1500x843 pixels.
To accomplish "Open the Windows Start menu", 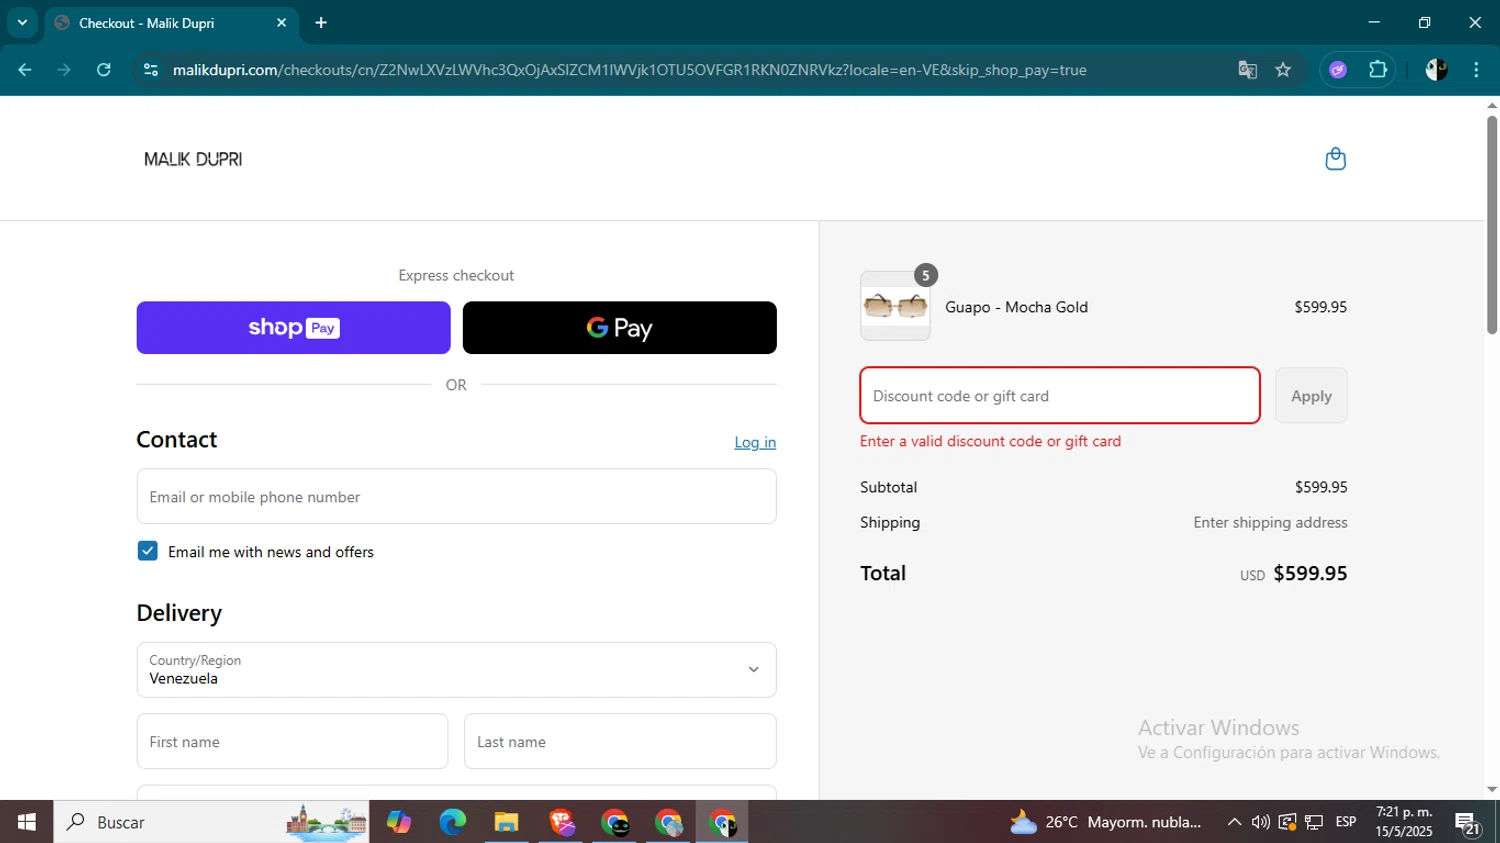I will click(x=26, y=822).
